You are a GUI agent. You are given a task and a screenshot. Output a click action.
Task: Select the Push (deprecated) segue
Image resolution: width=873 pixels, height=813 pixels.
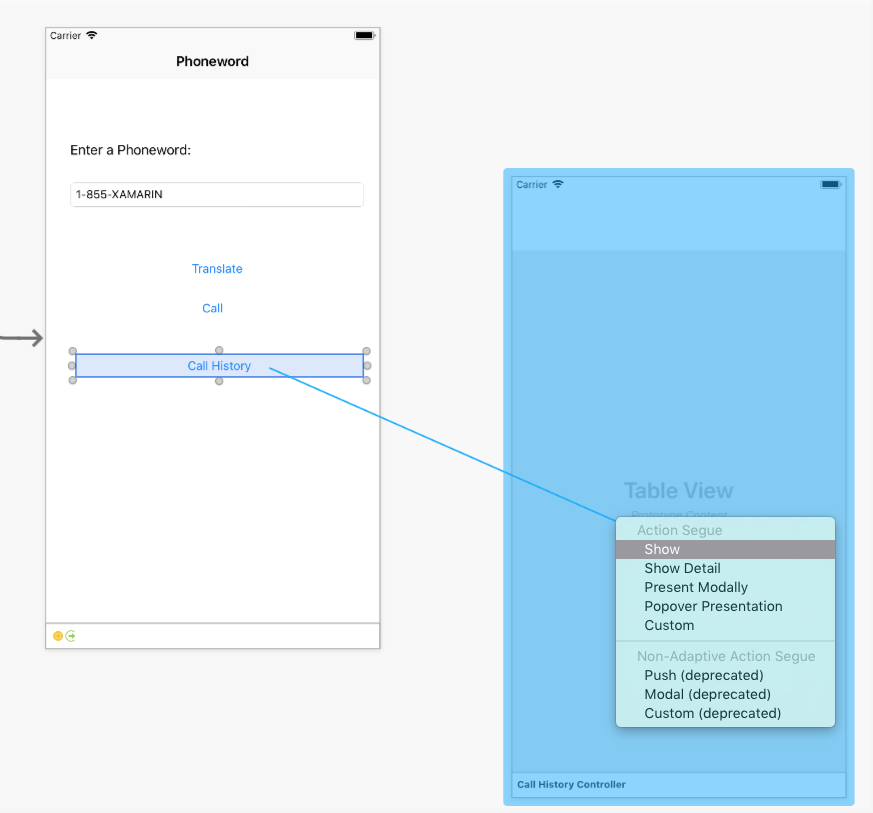tap(706, 675)
